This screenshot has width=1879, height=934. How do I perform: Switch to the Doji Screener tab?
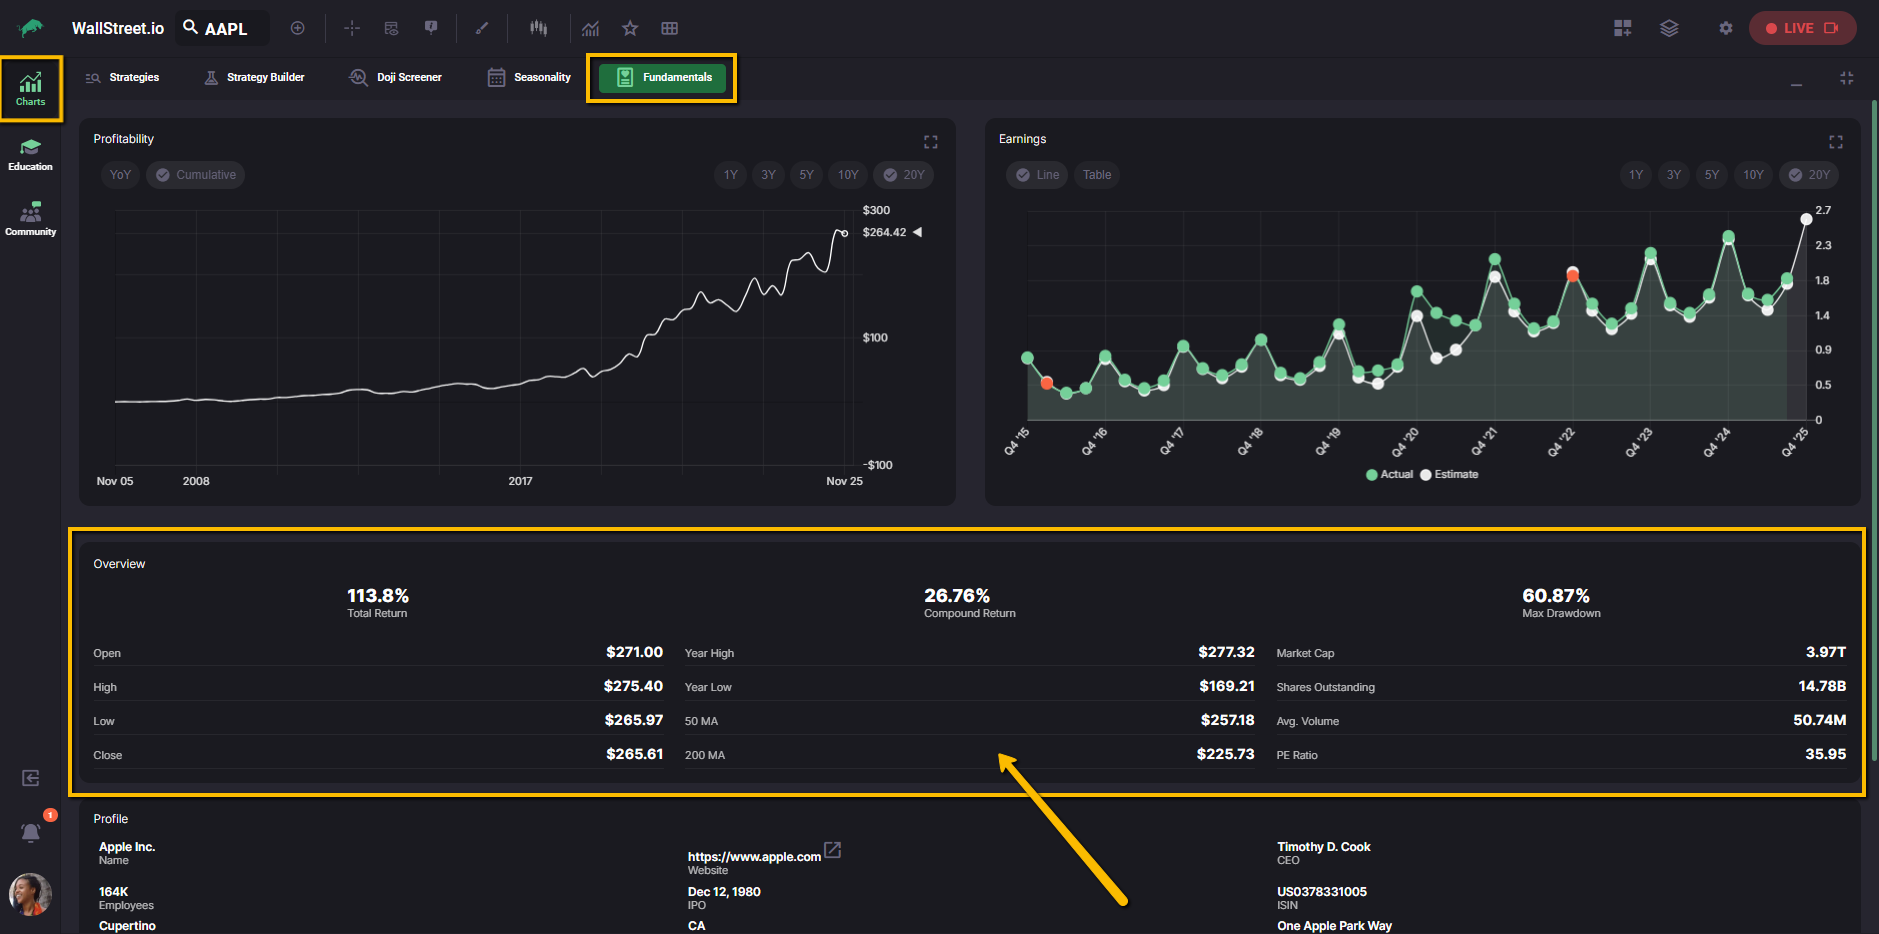395,78
